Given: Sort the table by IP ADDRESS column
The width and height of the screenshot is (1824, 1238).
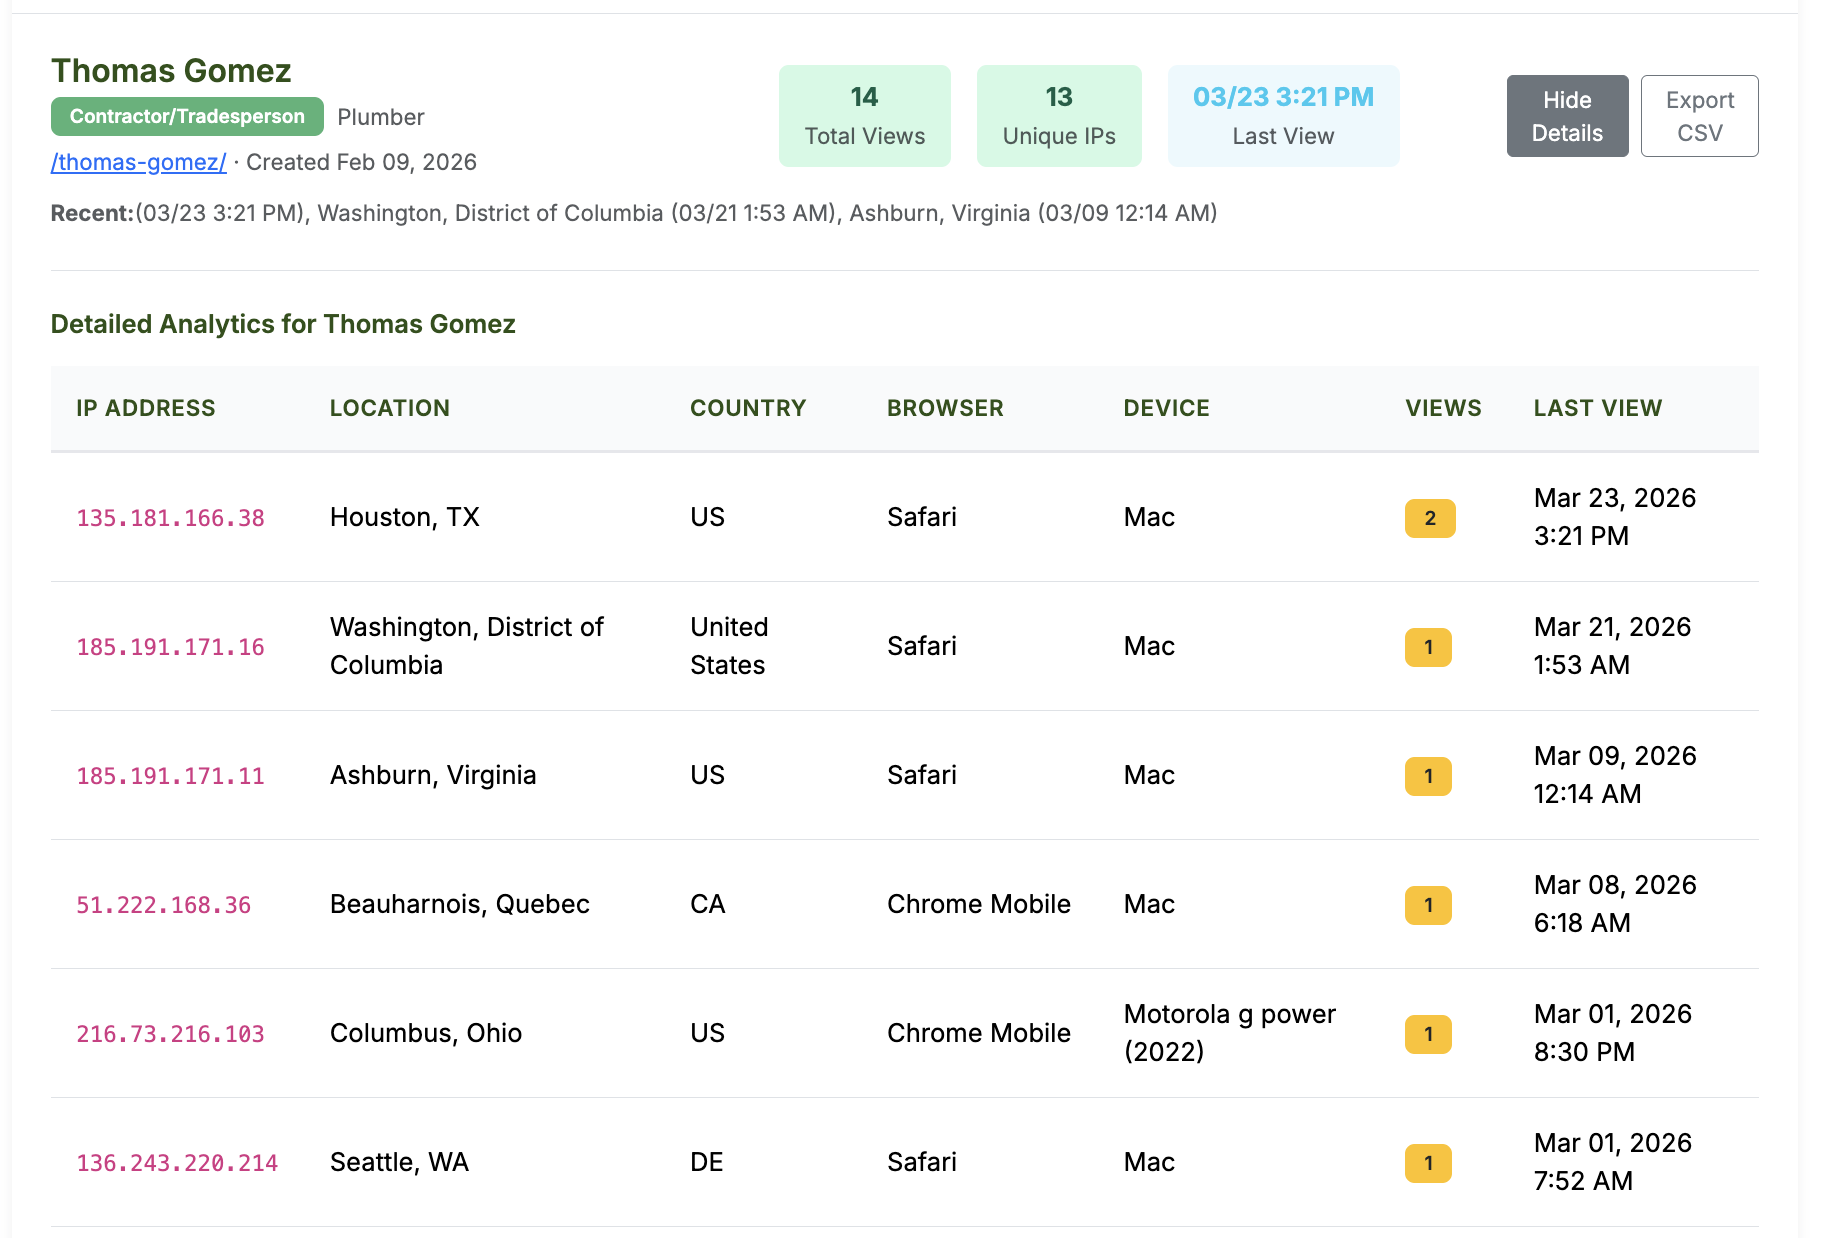Looking at the screenshot, I should coord(146,408).
